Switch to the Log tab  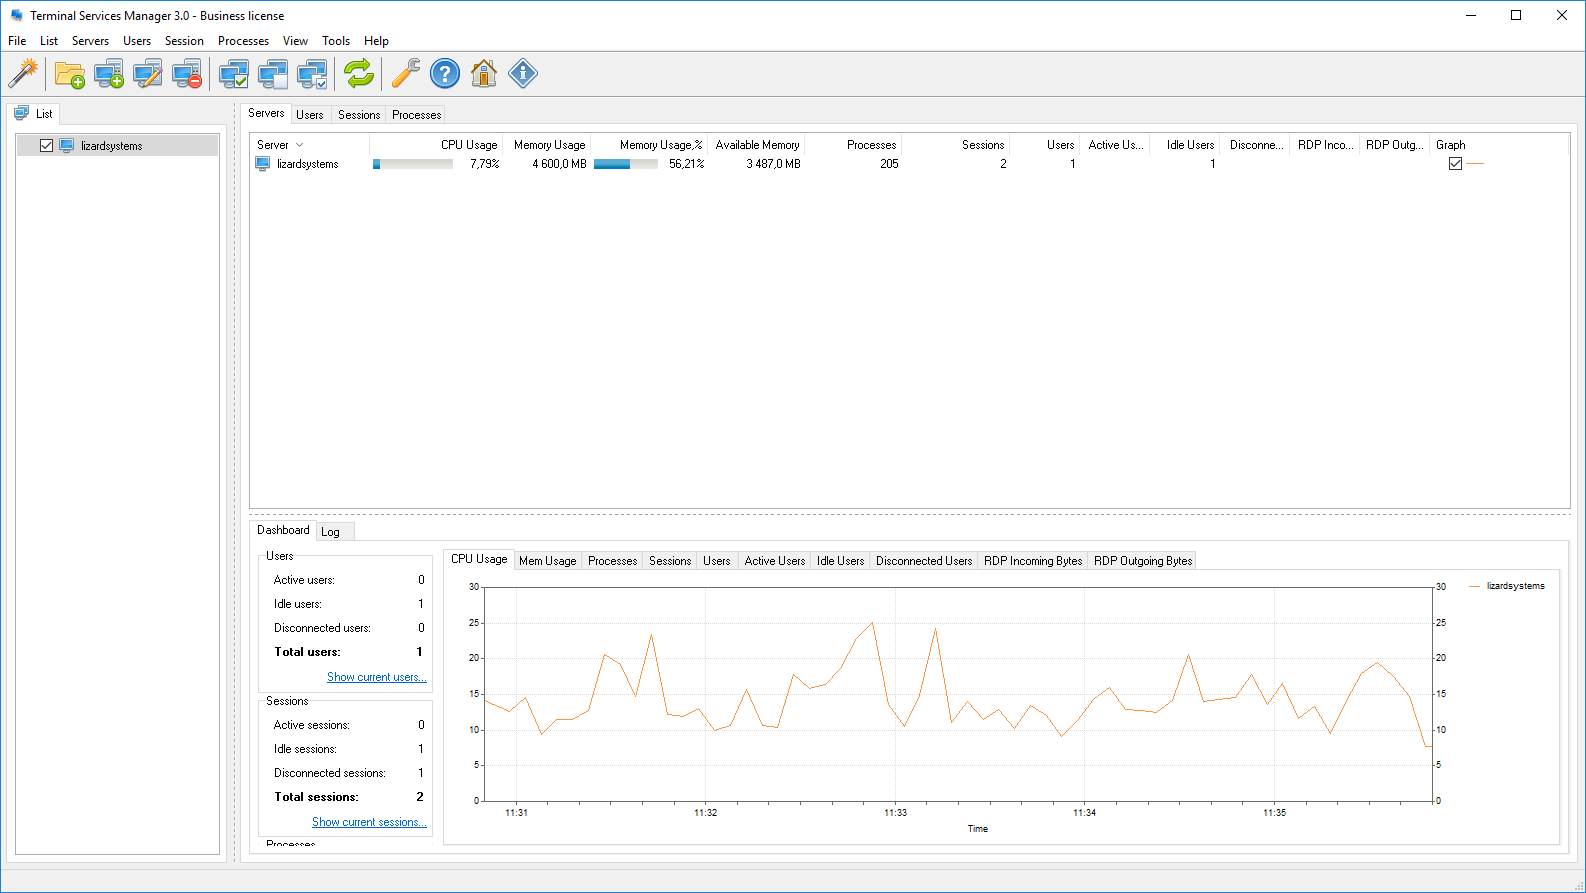pos(330,532)
